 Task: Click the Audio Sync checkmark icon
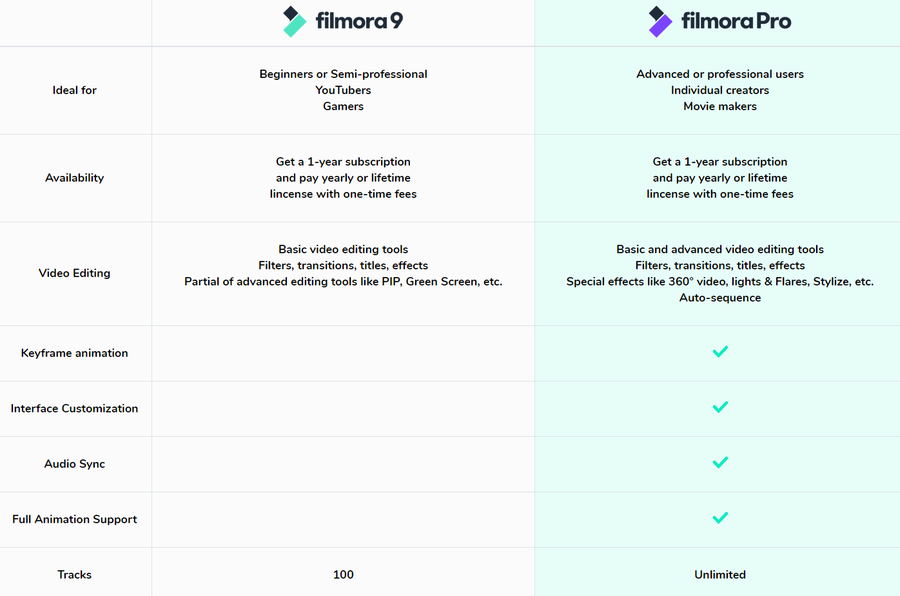720,463
